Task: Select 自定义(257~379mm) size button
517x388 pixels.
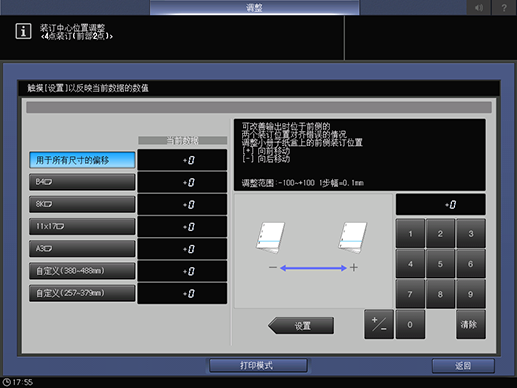Action: [x=82, y=293]
